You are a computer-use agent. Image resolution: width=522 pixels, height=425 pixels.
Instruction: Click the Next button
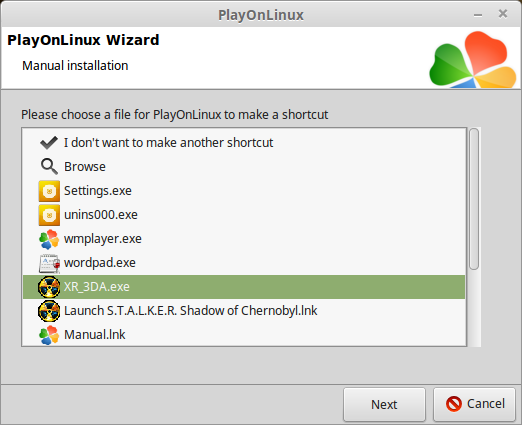(x=384, y=404)
